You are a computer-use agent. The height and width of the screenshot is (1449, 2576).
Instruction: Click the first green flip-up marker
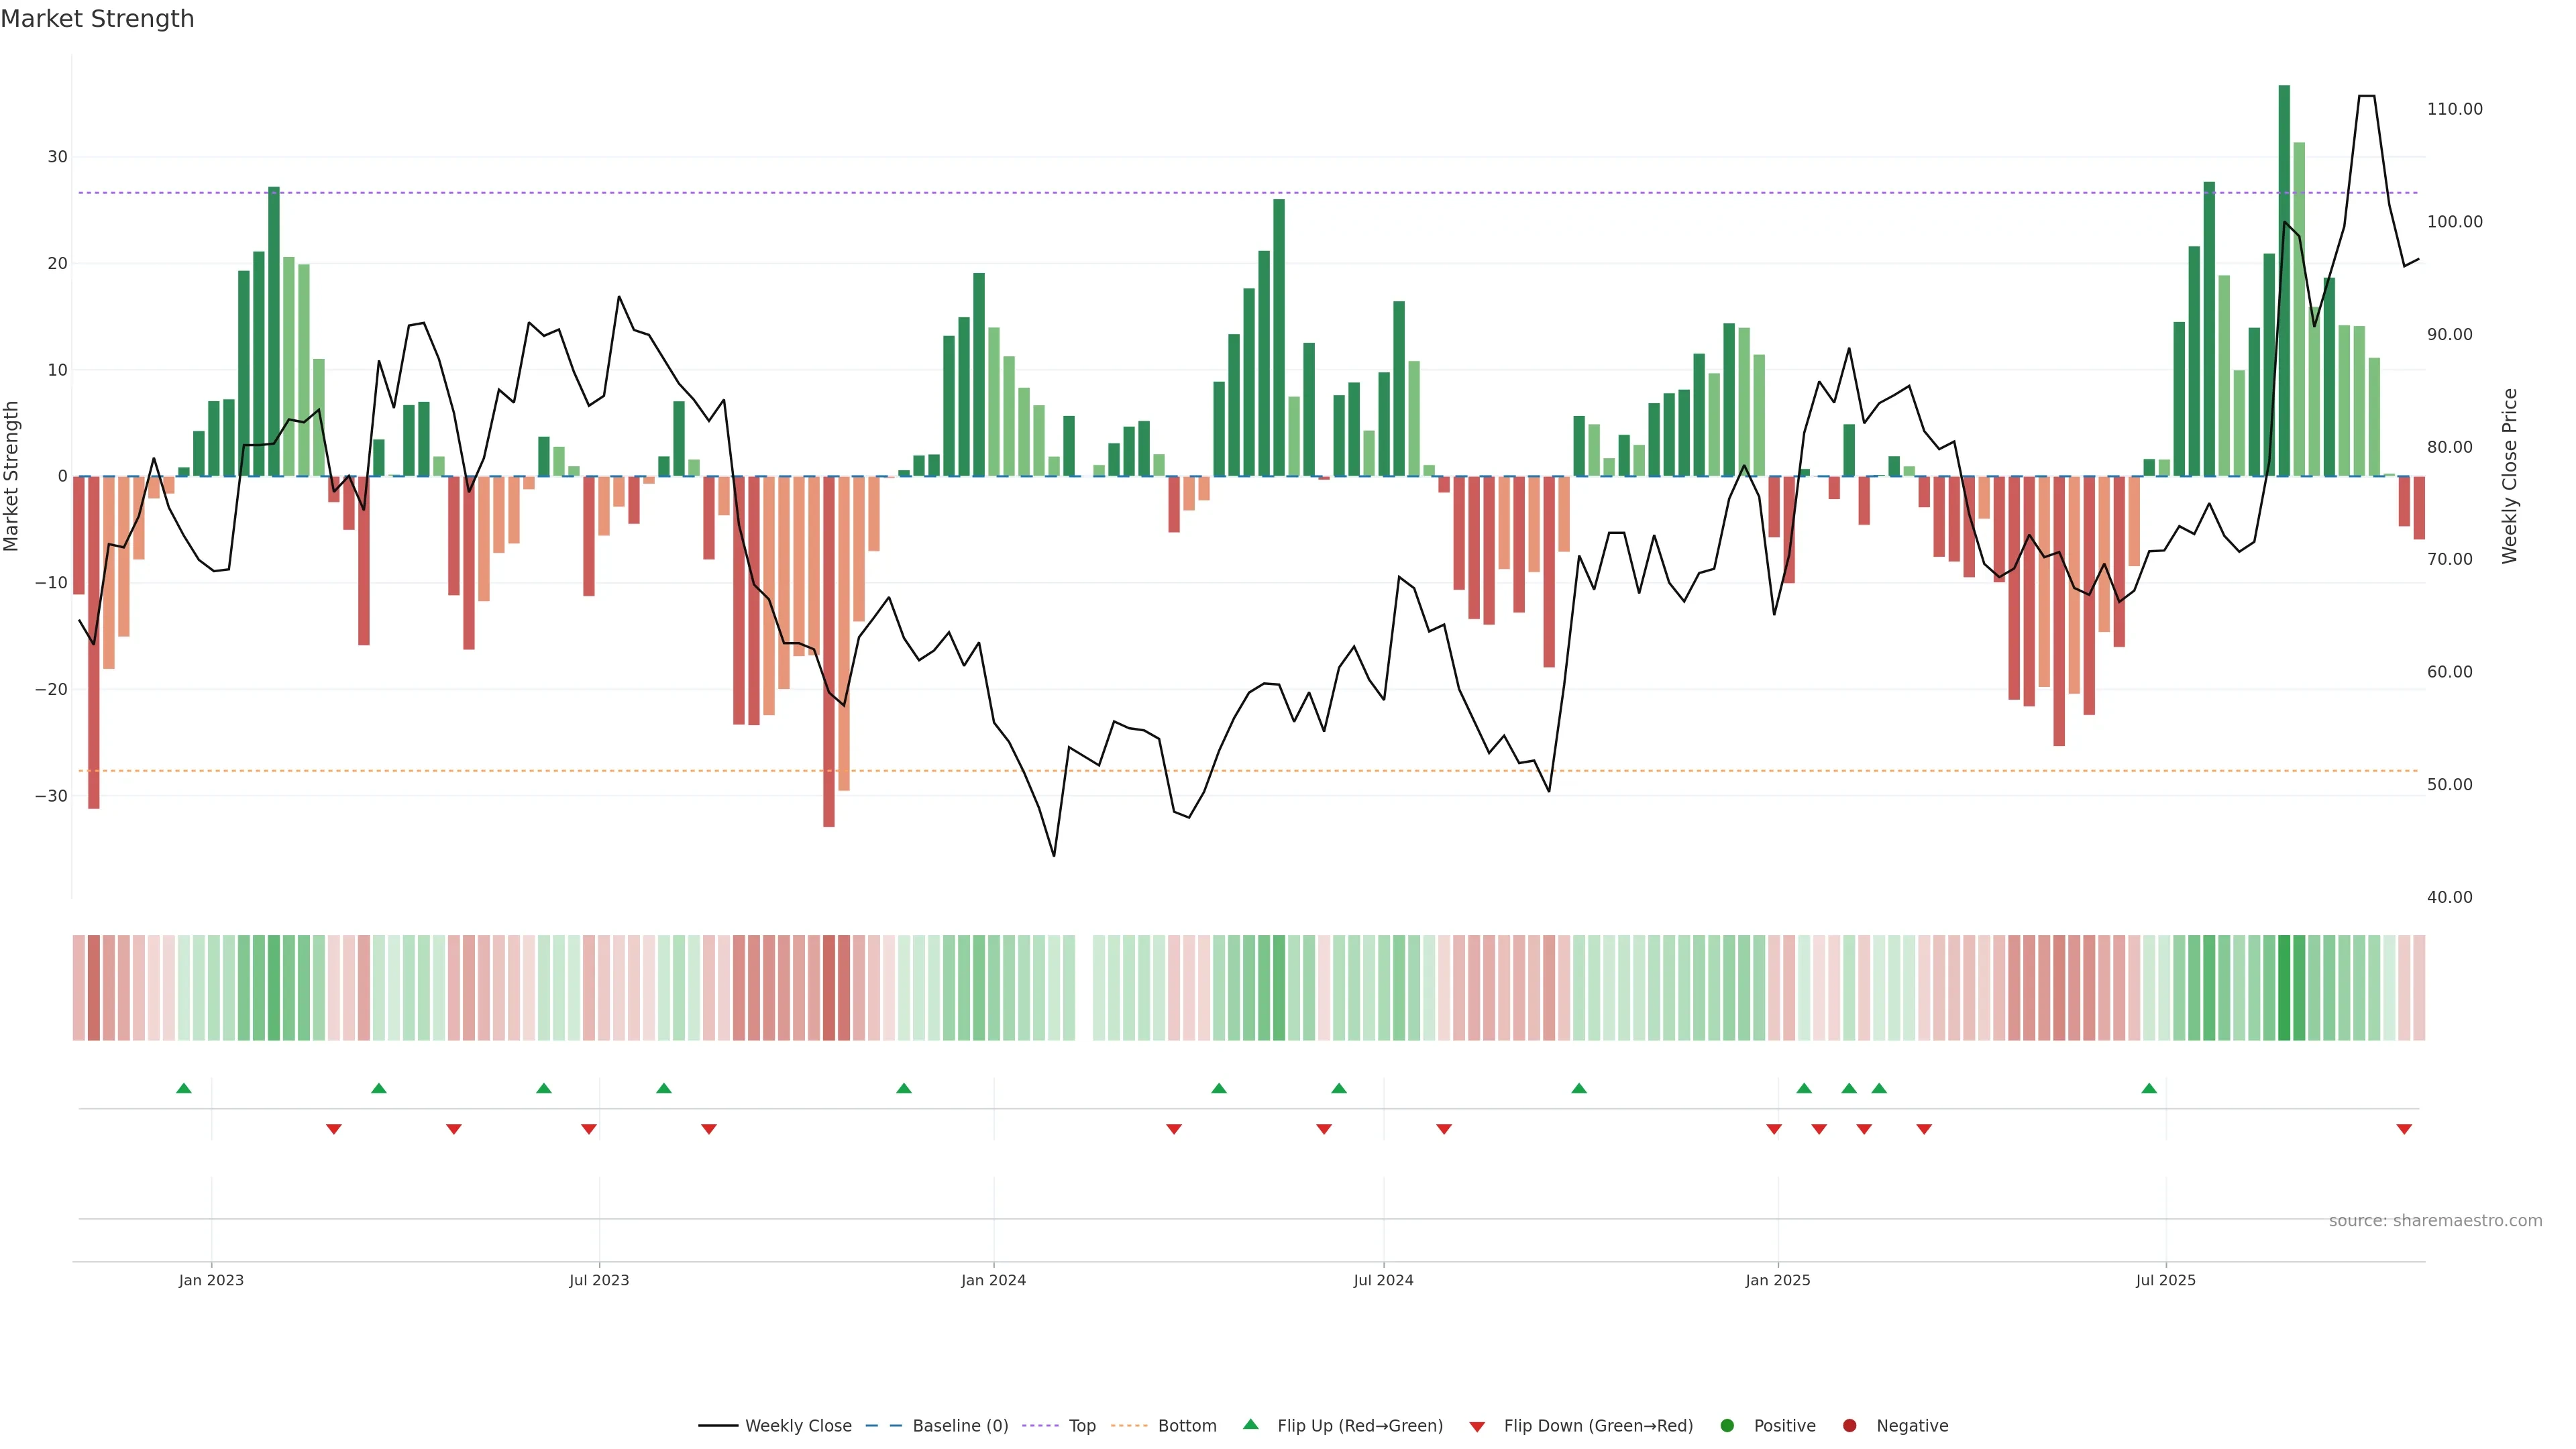184,1088
